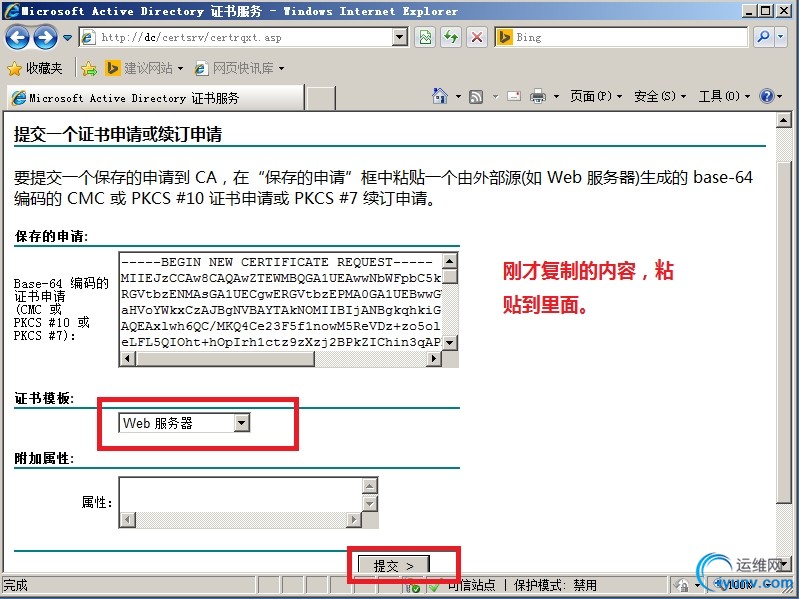Click the 保护模式: 禁用 status bar text
Image resolution: width=799 pixels, height=599 pixels.
555,585
